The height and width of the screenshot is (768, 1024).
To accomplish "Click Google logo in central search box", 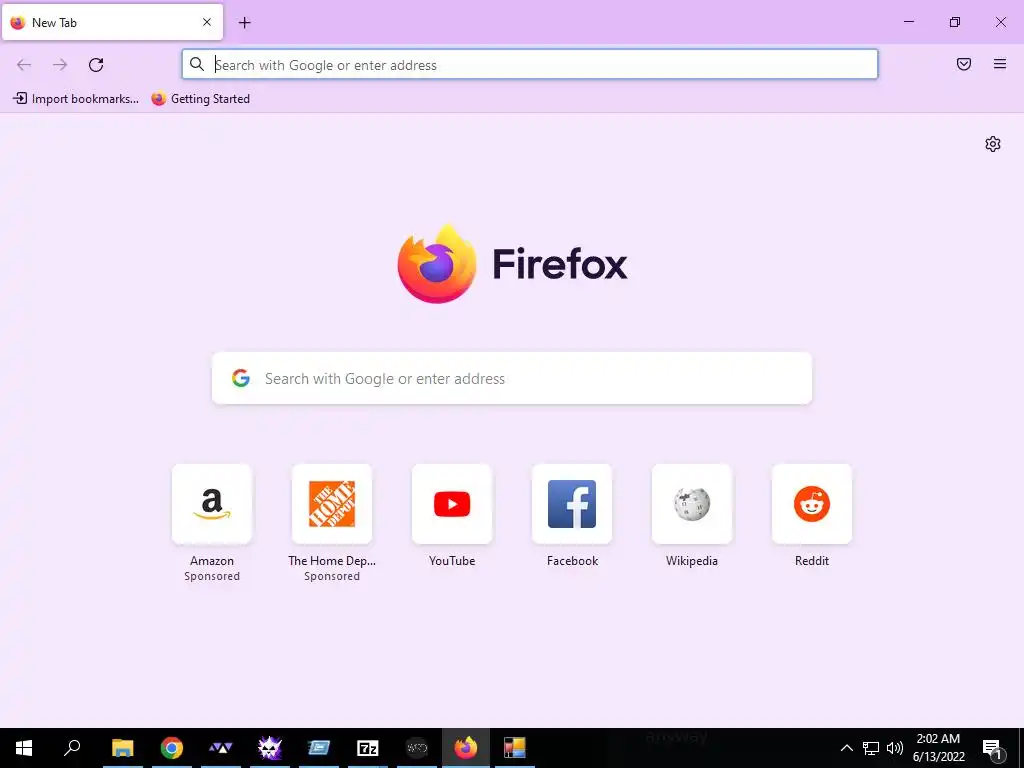I will click(x=241, y=378).
